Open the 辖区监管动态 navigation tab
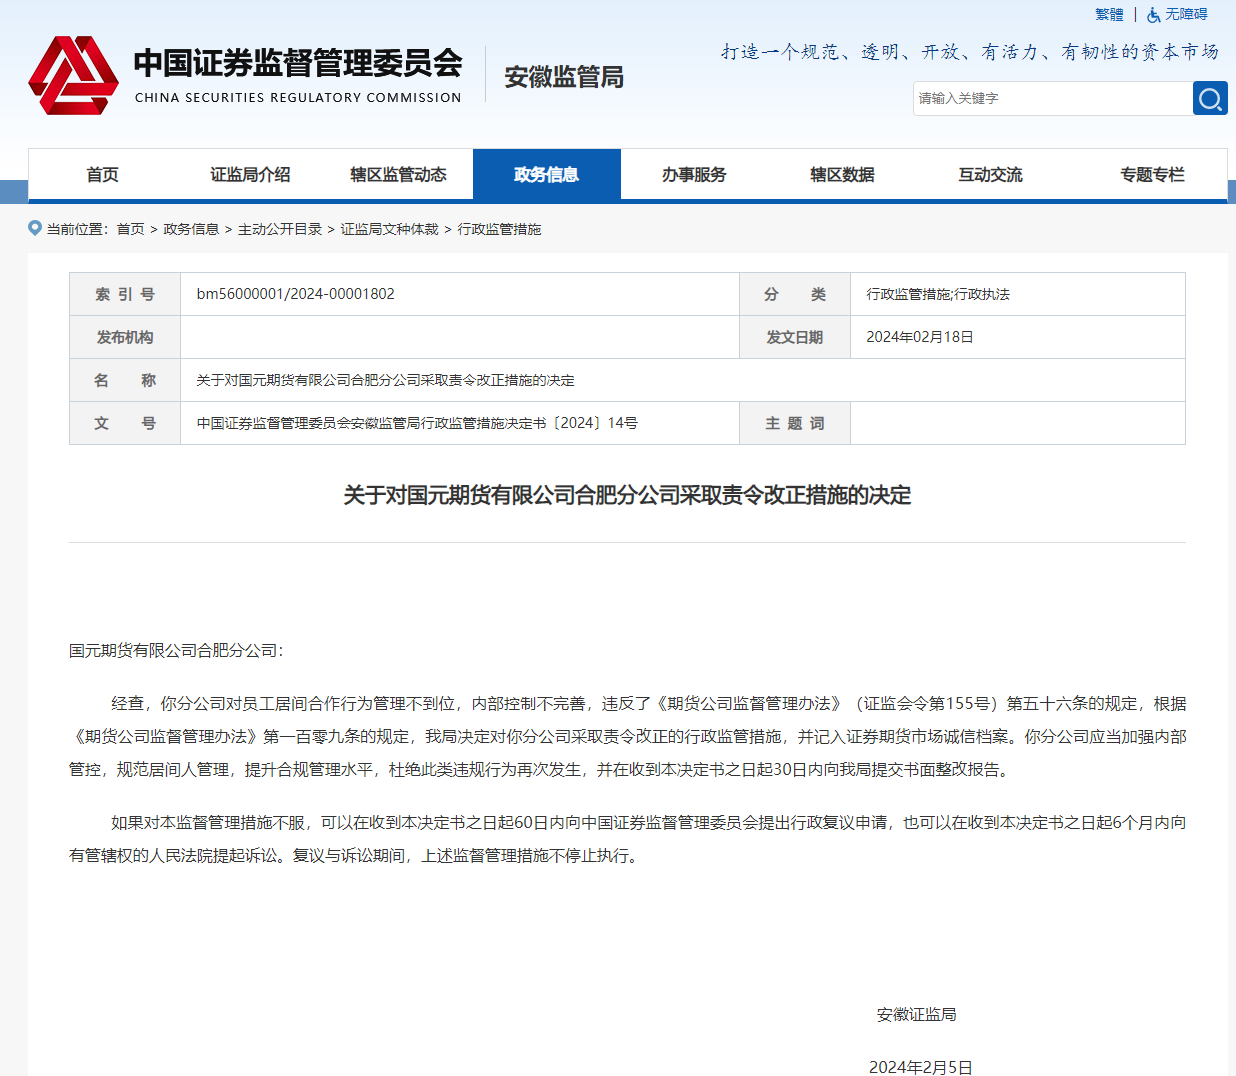The image size is (1236, 1076). coord(398,174)
